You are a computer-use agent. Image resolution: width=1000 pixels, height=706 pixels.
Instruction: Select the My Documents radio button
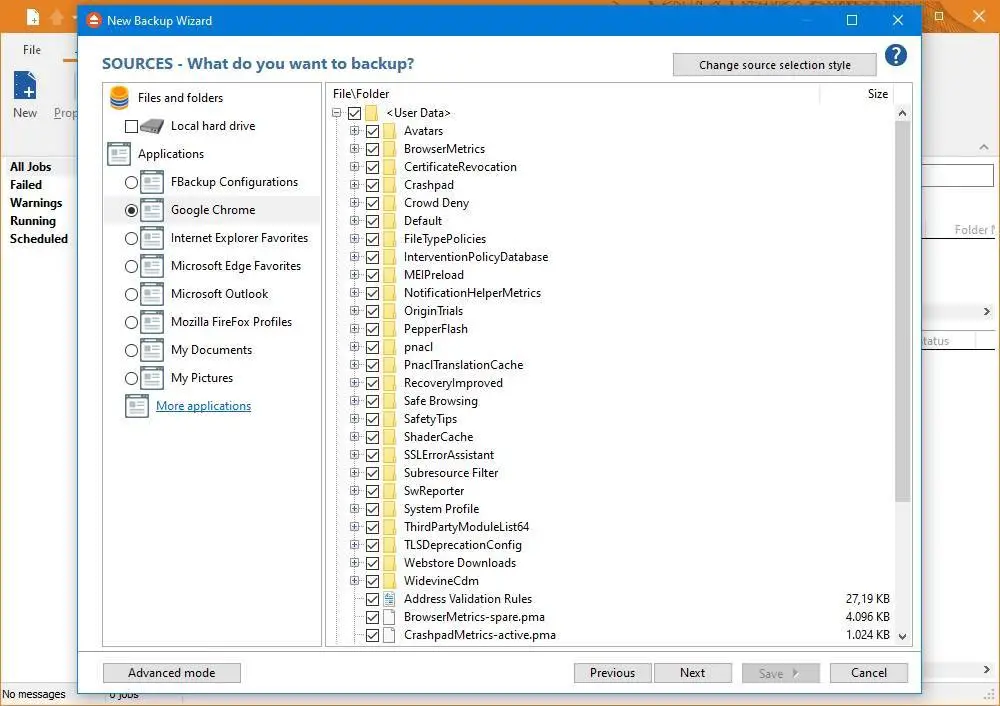(x=131, y=351)
